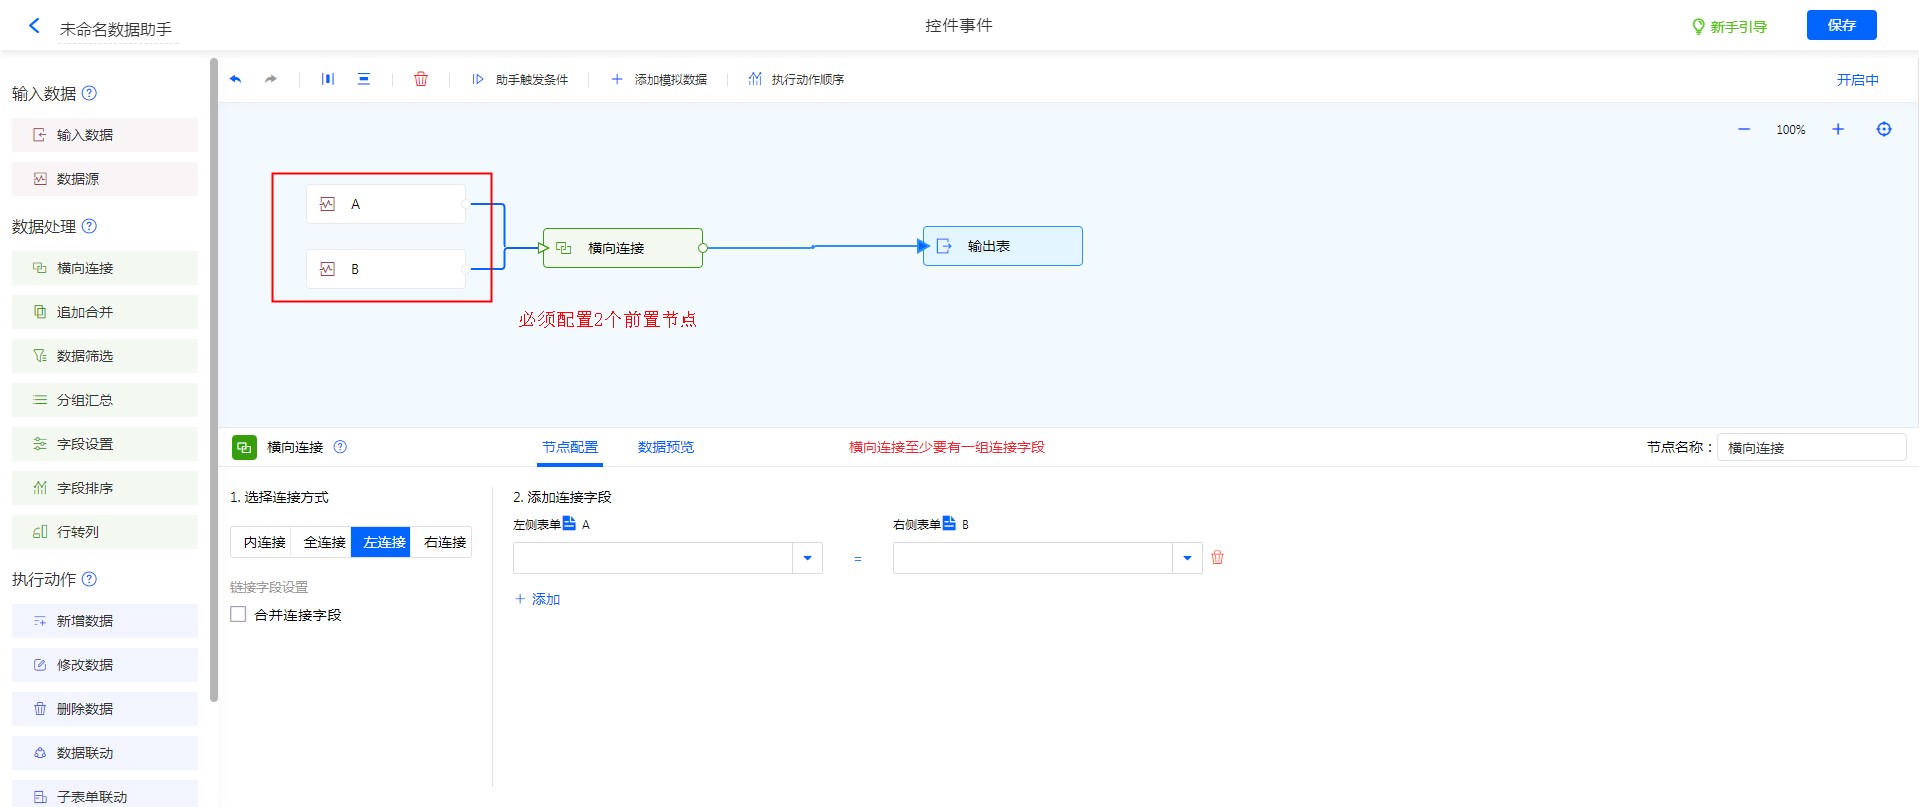The image size is (1919, 807).
Task: Click the 保存 button
Action: 1841,25
